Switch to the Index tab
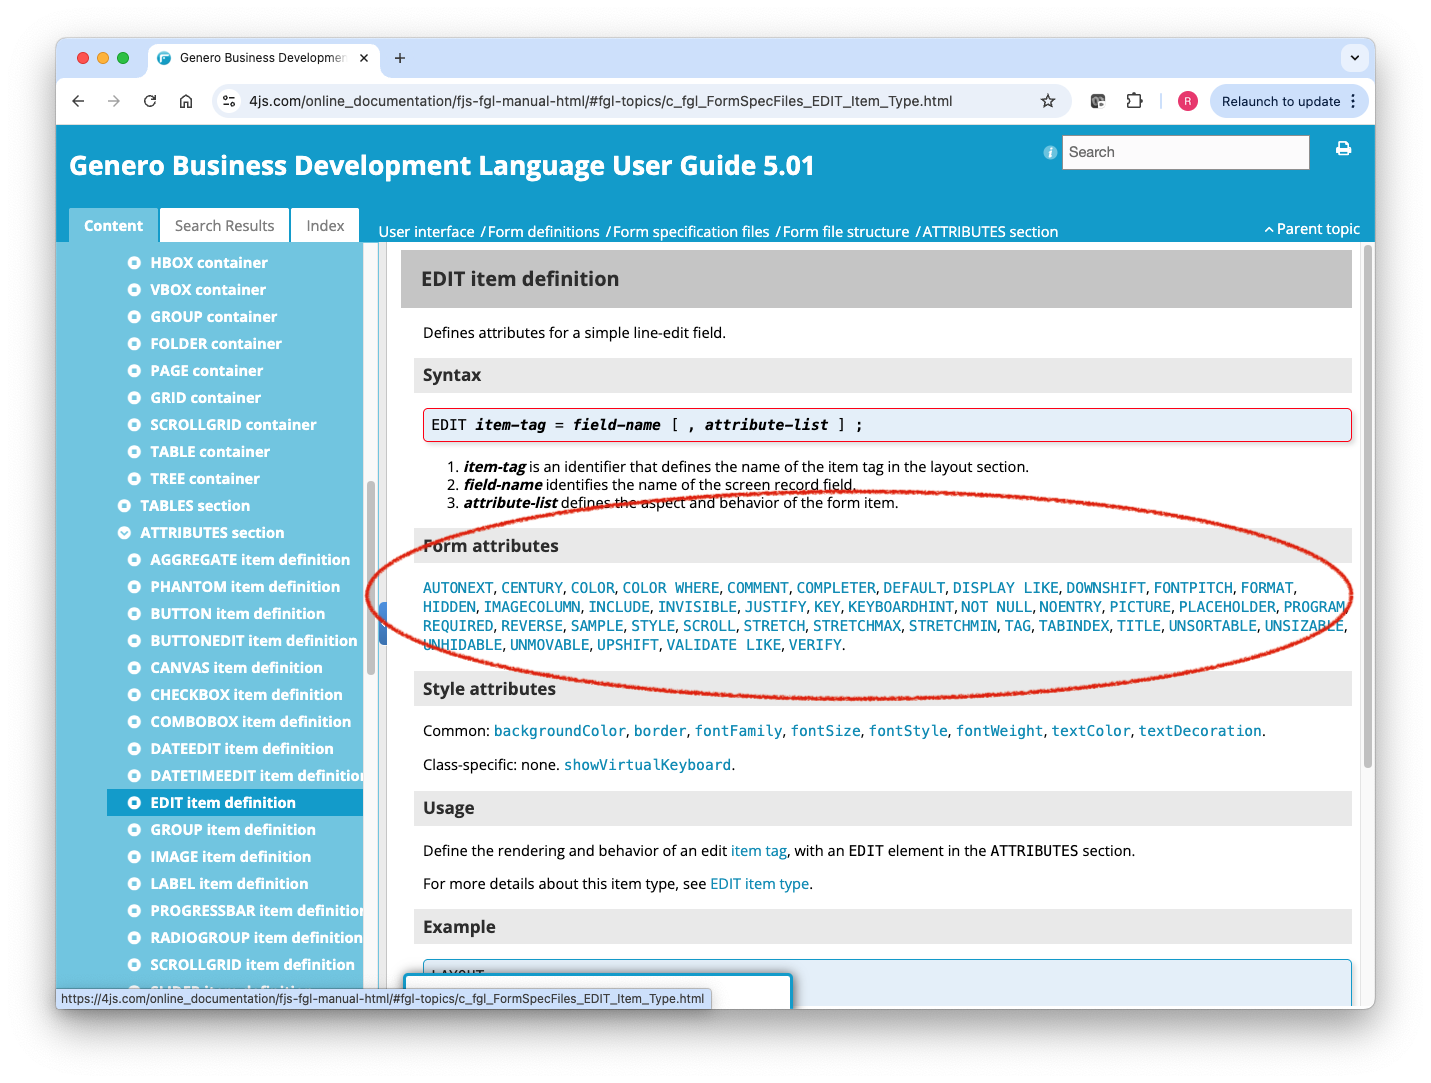This screenshot has width=1431, height=1083. [325, 226]
